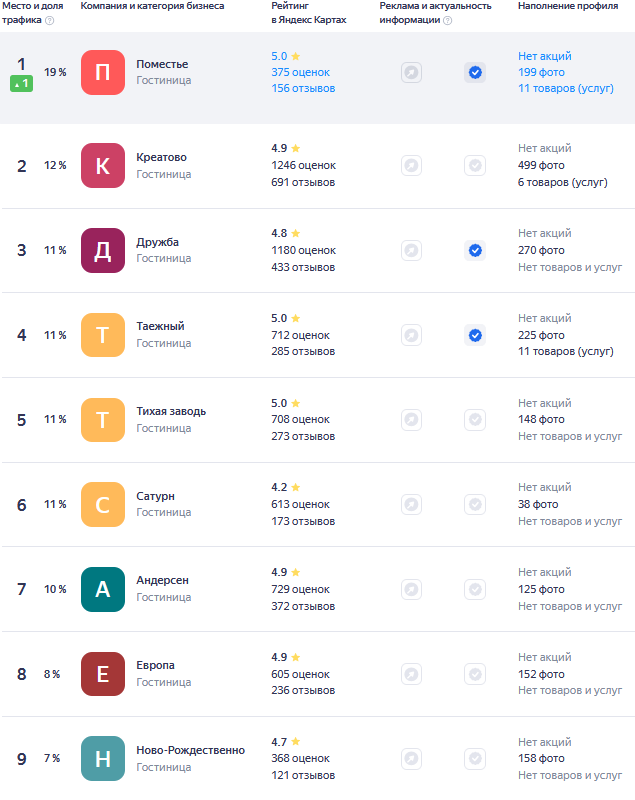Click the Тихая заводь orange T logo
Image resolution: width=635 pixels, height=800 pixels.
point(103,419)
